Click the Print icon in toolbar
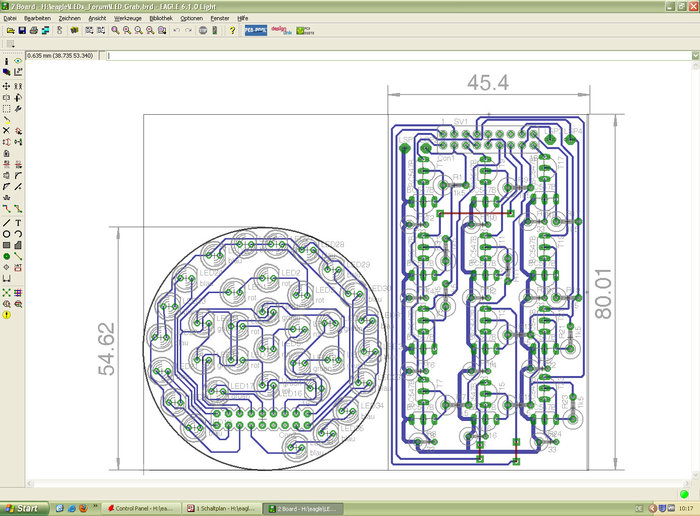 [x=33, y=31]
